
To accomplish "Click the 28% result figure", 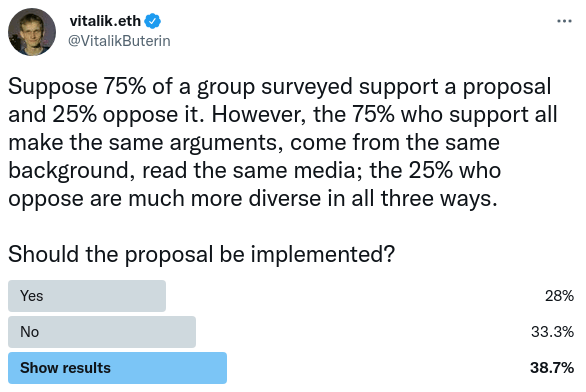I will tap(559, 296).
